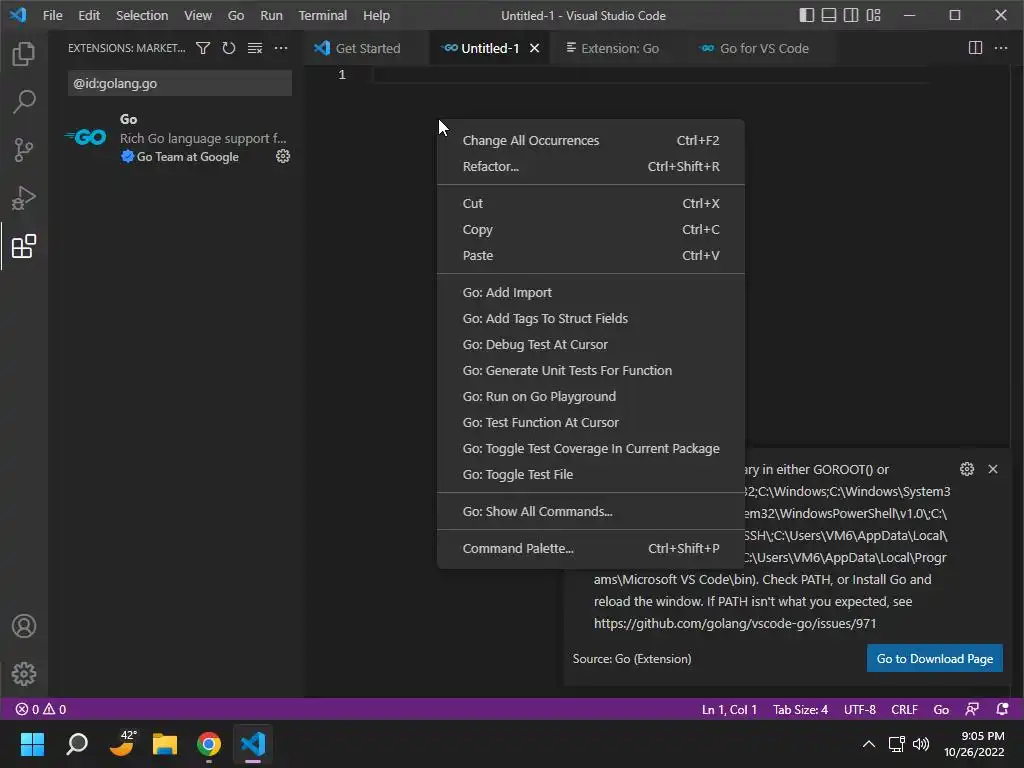The height and width of the screenshot is (768, 1024).
Task: Open the Selection menu
Action: pyautogui.click(x=142, y=15)
